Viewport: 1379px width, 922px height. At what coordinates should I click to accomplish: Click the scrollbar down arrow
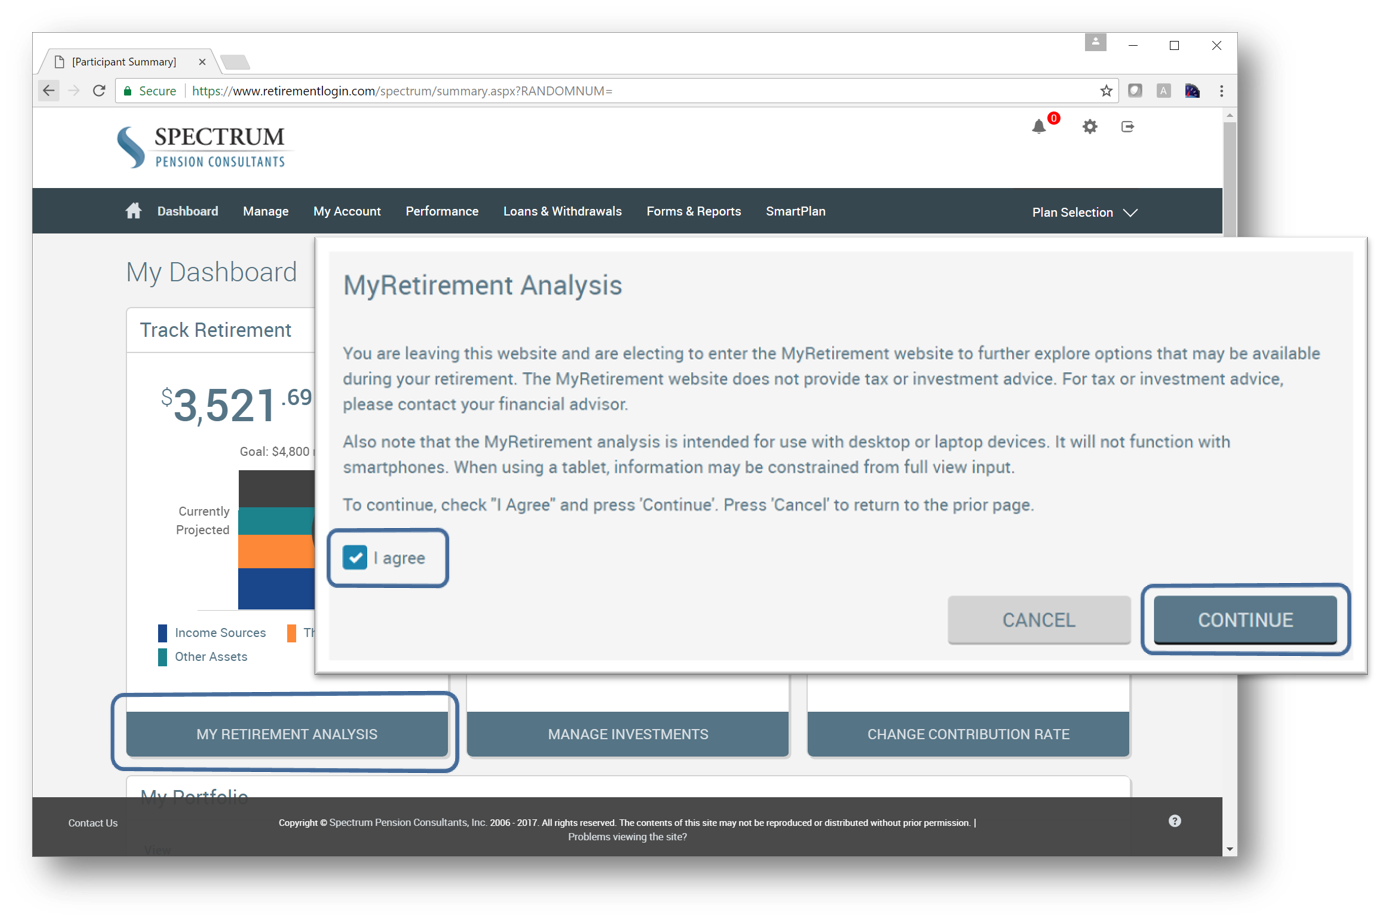coord(1230,849)
